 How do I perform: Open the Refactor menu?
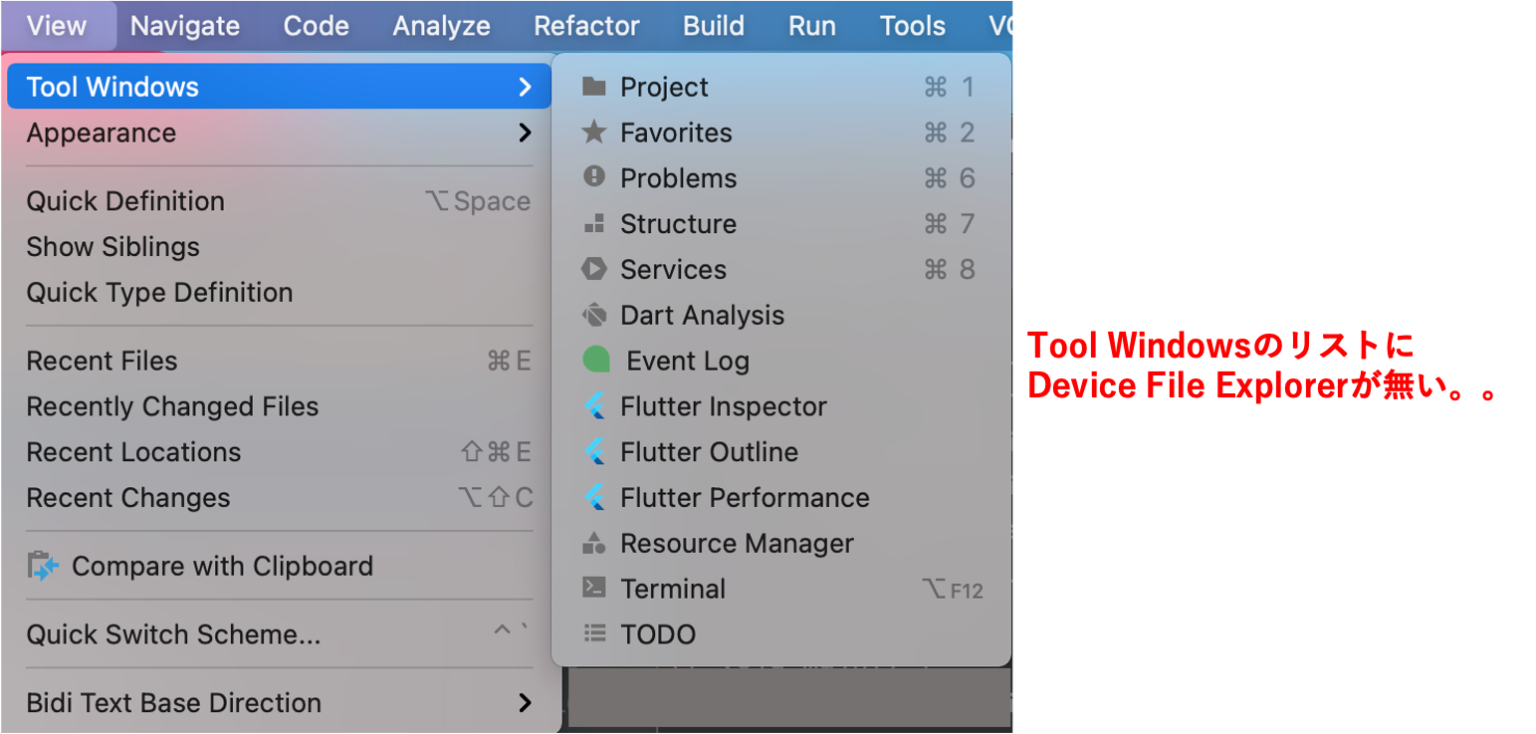(587, 25)
